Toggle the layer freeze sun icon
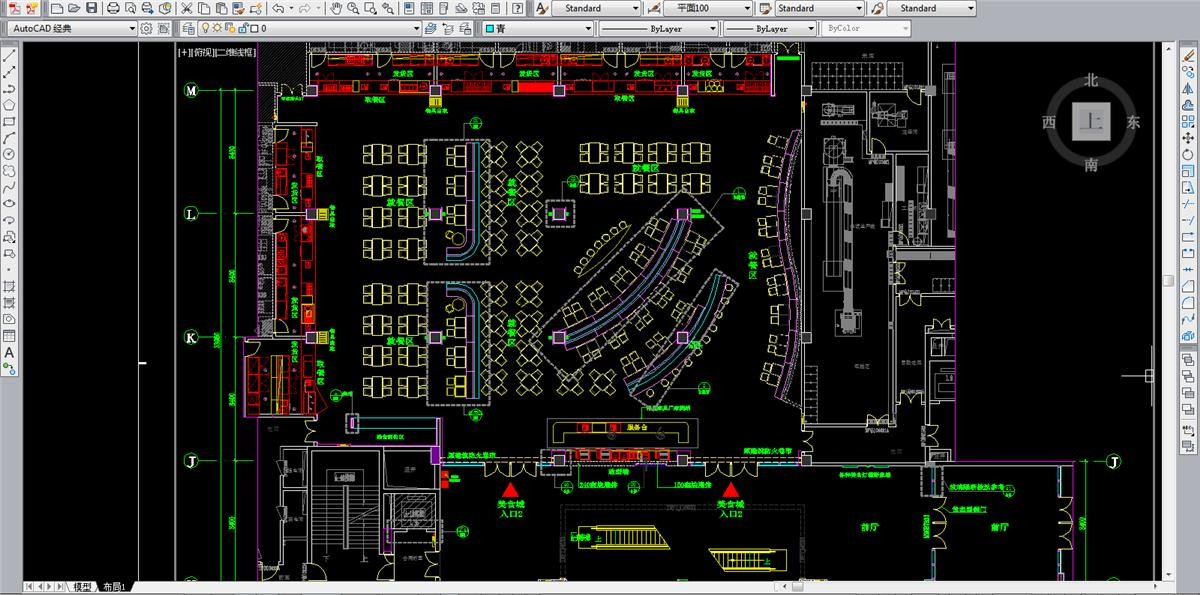This screenshot has height=595, width=1200. click(217, 29)
